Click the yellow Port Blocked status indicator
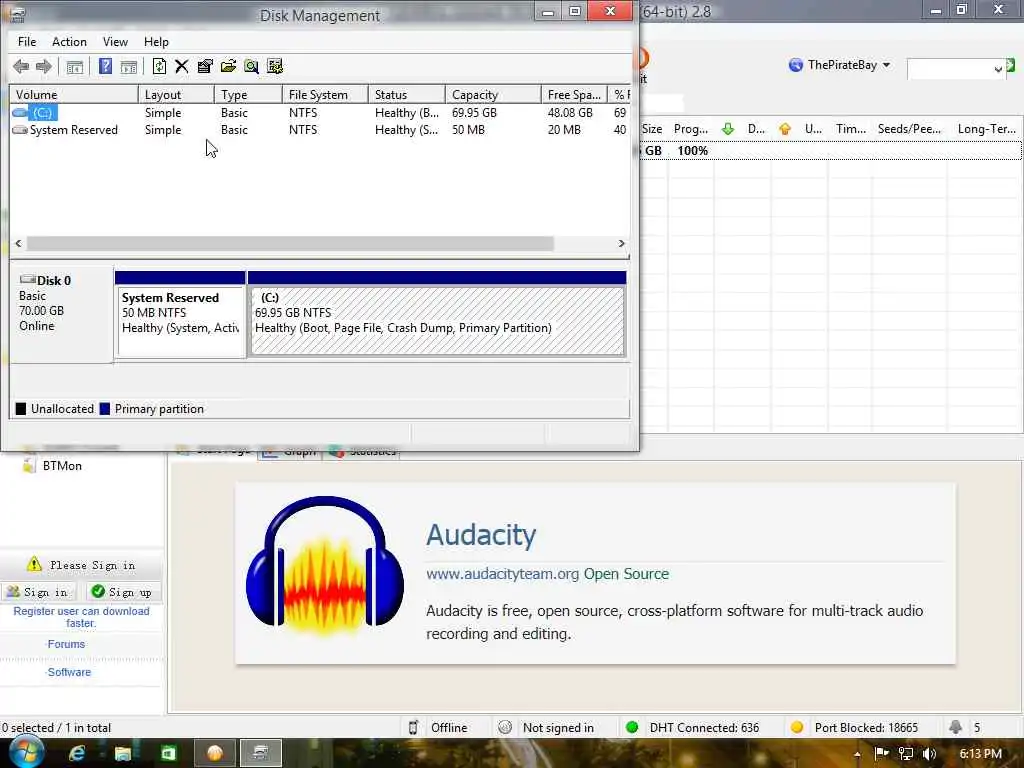 point(797,728)
